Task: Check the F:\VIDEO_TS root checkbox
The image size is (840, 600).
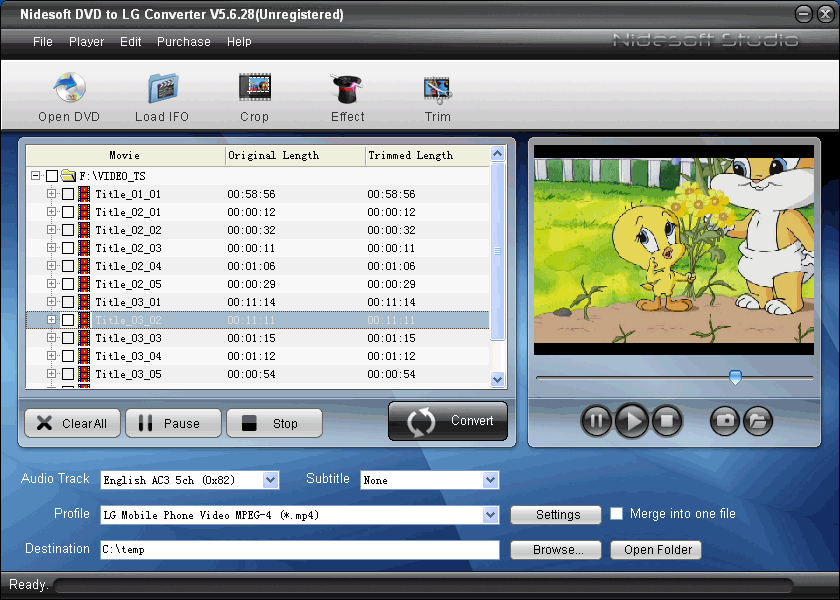Action: 52,176
